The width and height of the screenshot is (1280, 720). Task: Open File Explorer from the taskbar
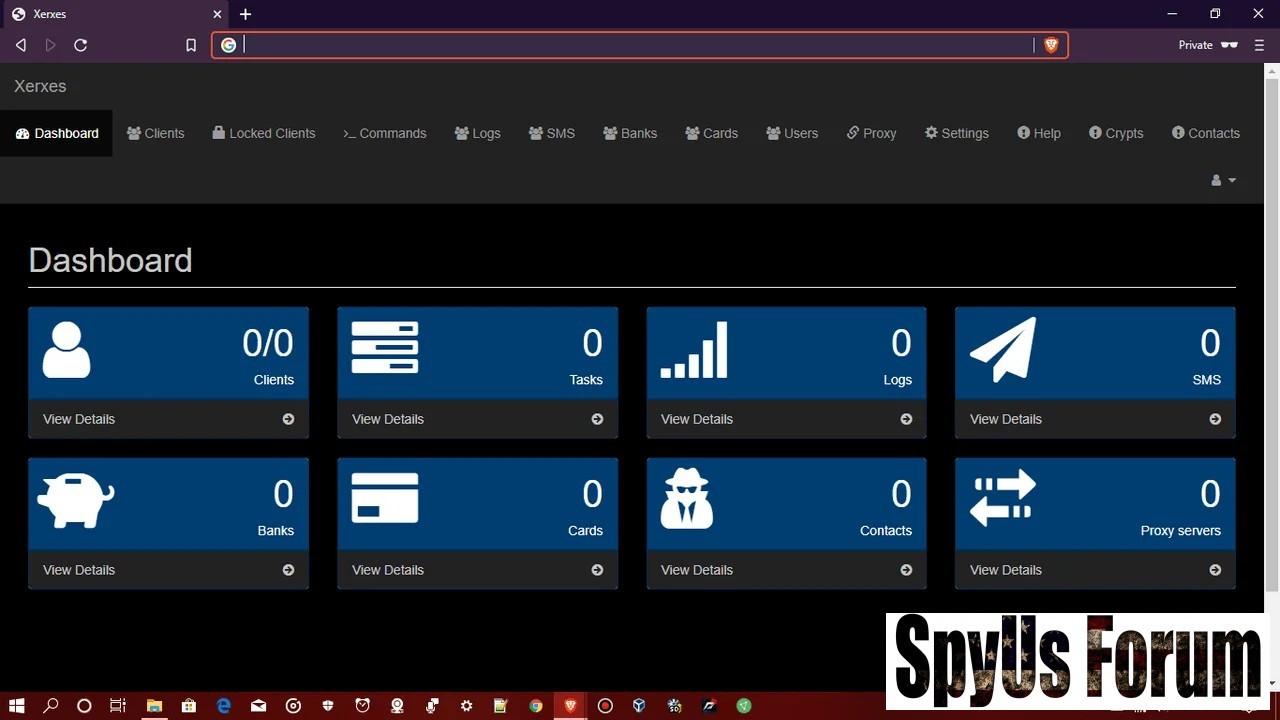click(154, 706)
